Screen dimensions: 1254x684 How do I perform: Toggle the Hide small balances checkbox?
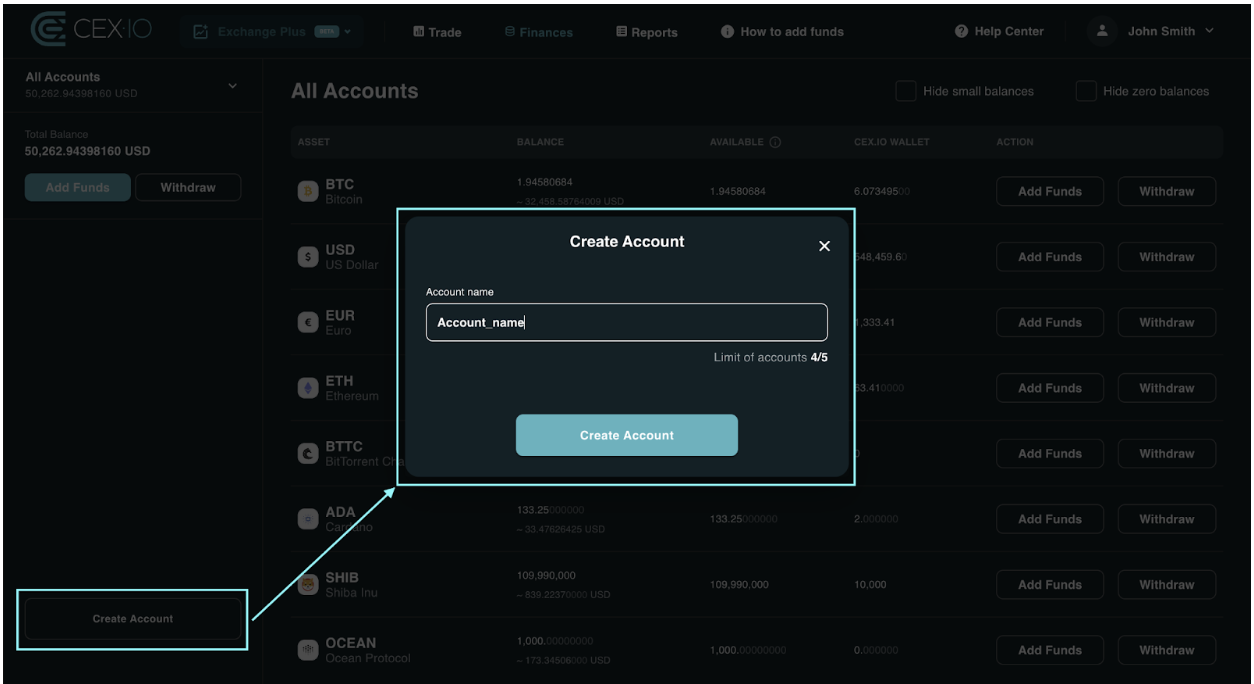click(x=905, y=91)
